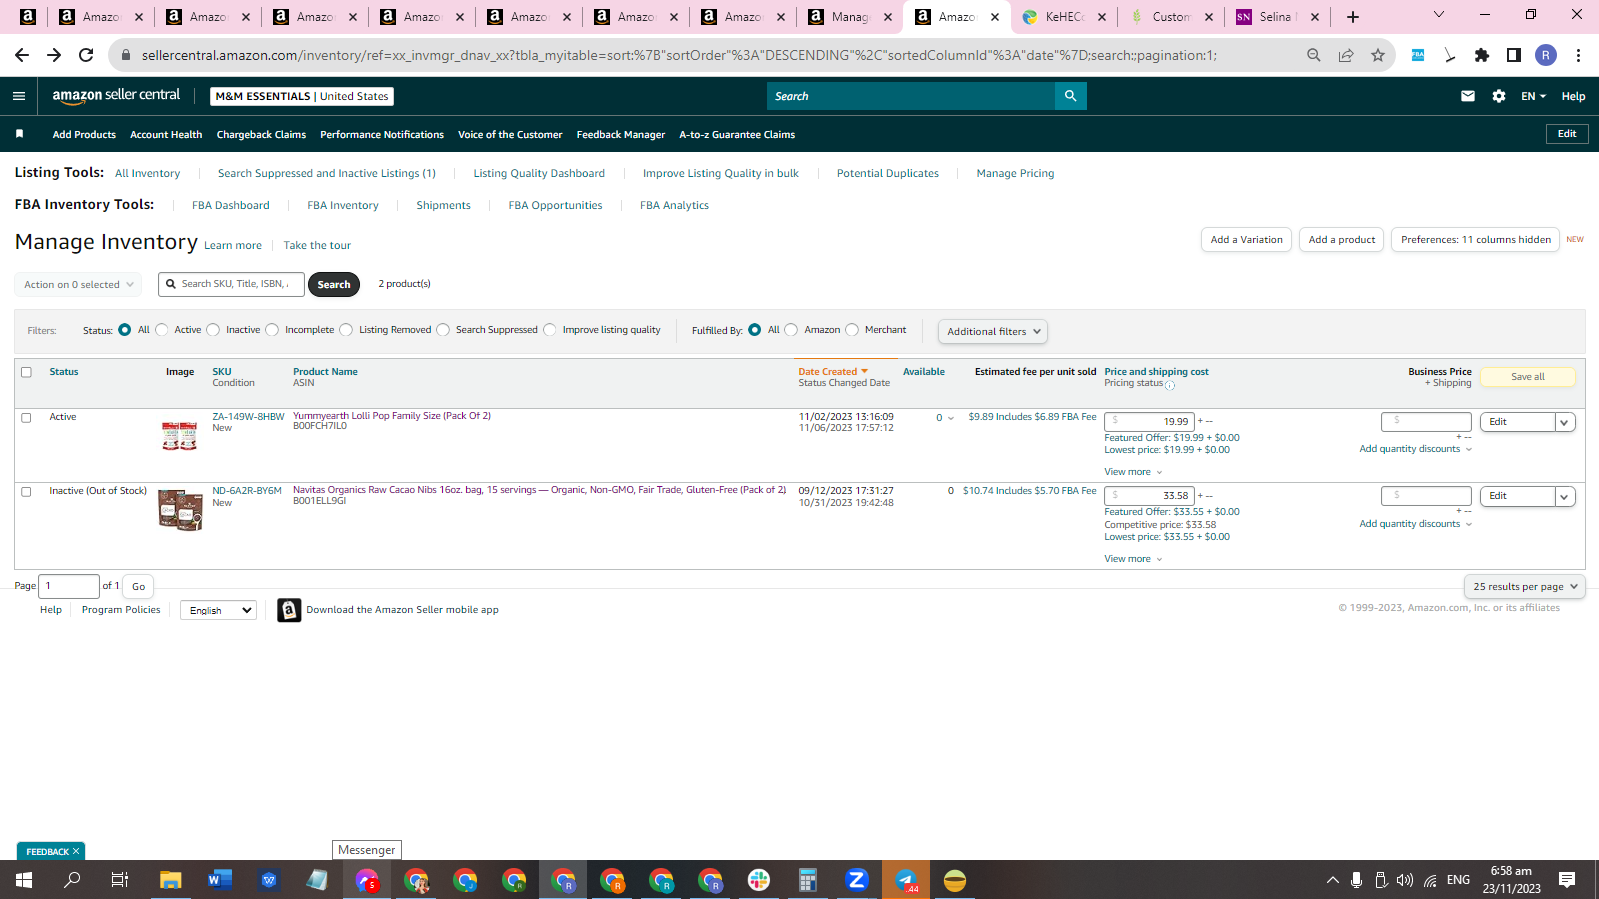Select Fulfilled By Merchant radio button

pyautogui.click(x=852, y=330)
